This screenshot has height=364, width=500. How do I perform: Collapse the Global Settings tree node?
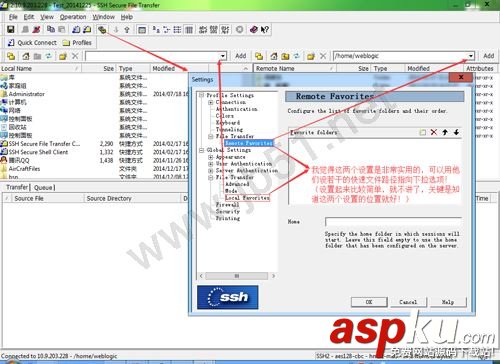click(x=201, y=150)
